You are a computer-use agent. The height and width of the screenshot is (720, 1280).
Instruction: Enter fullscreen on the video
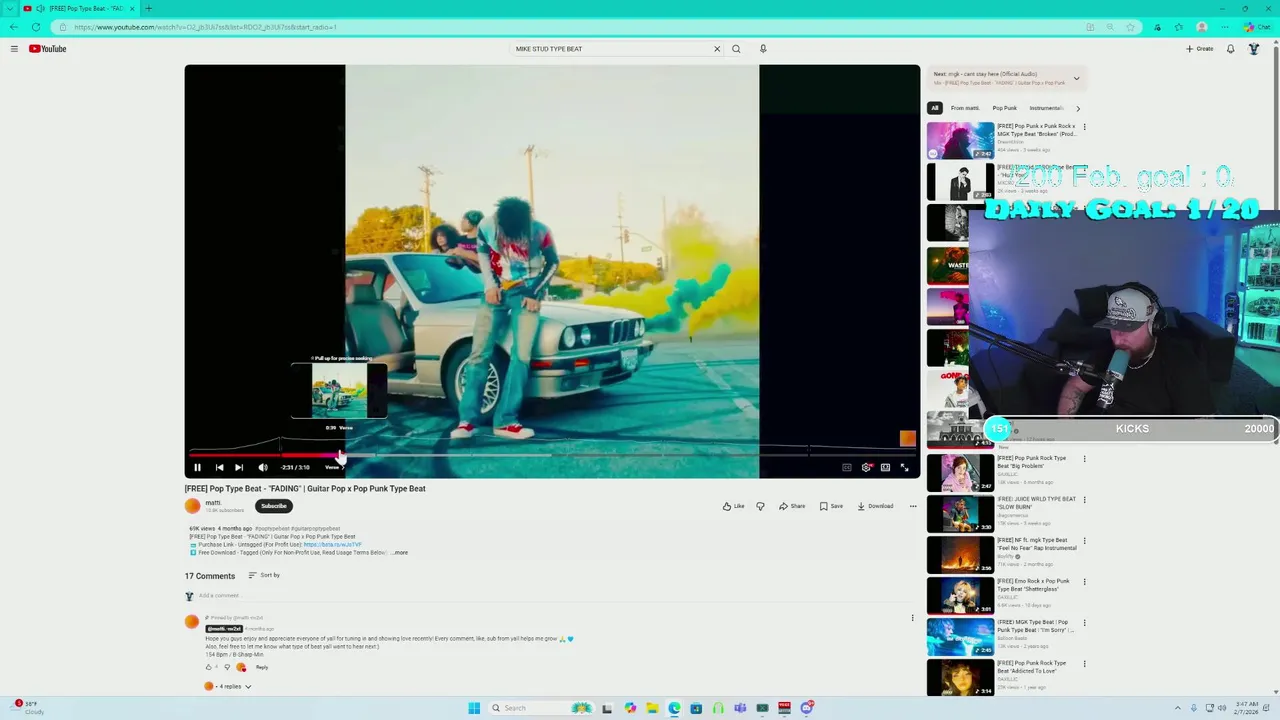point(905,467)
